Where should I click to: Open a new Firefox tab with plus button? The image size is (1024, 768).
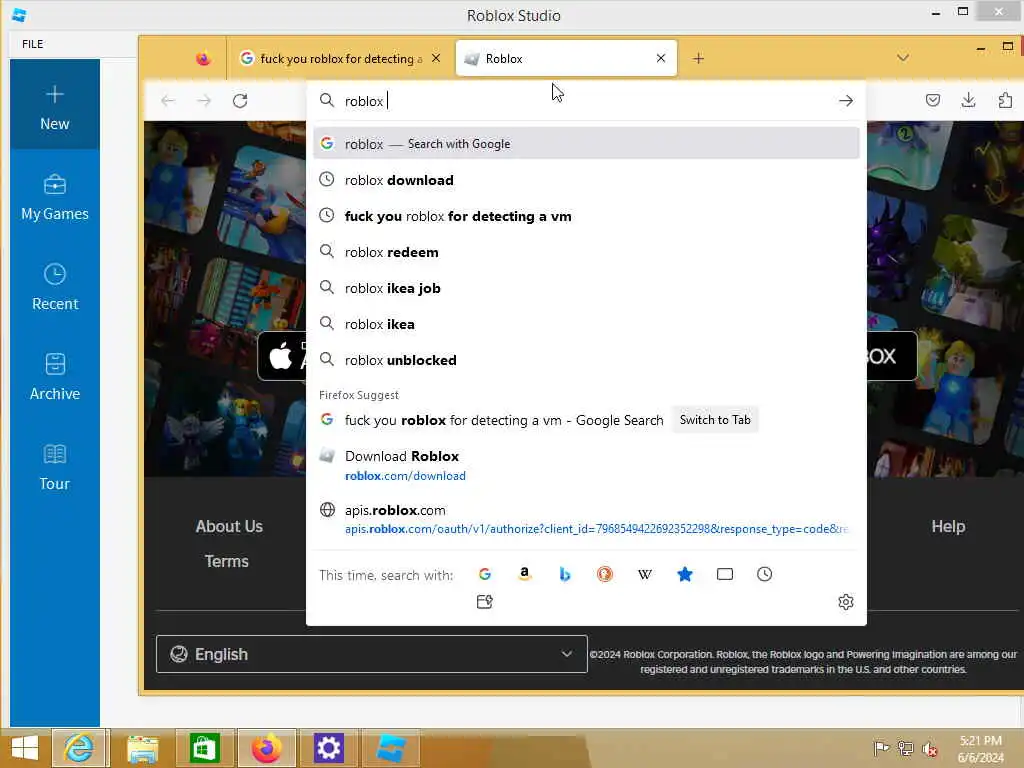pos(698,59)
